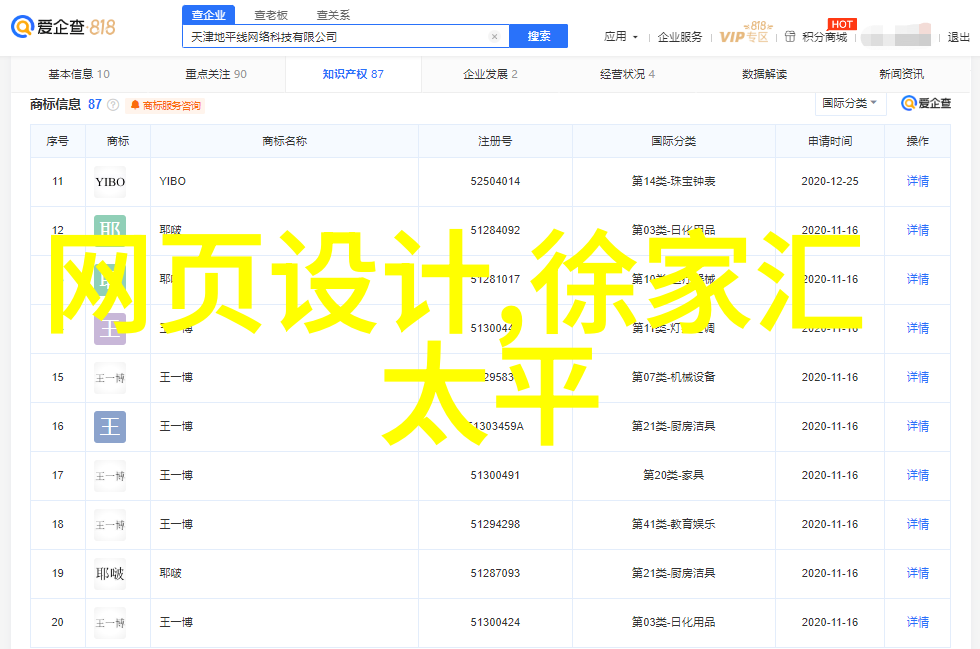
Task: View the YIBO trademark image in row 11
Action: pyautogui.click(x=110, y=182)
